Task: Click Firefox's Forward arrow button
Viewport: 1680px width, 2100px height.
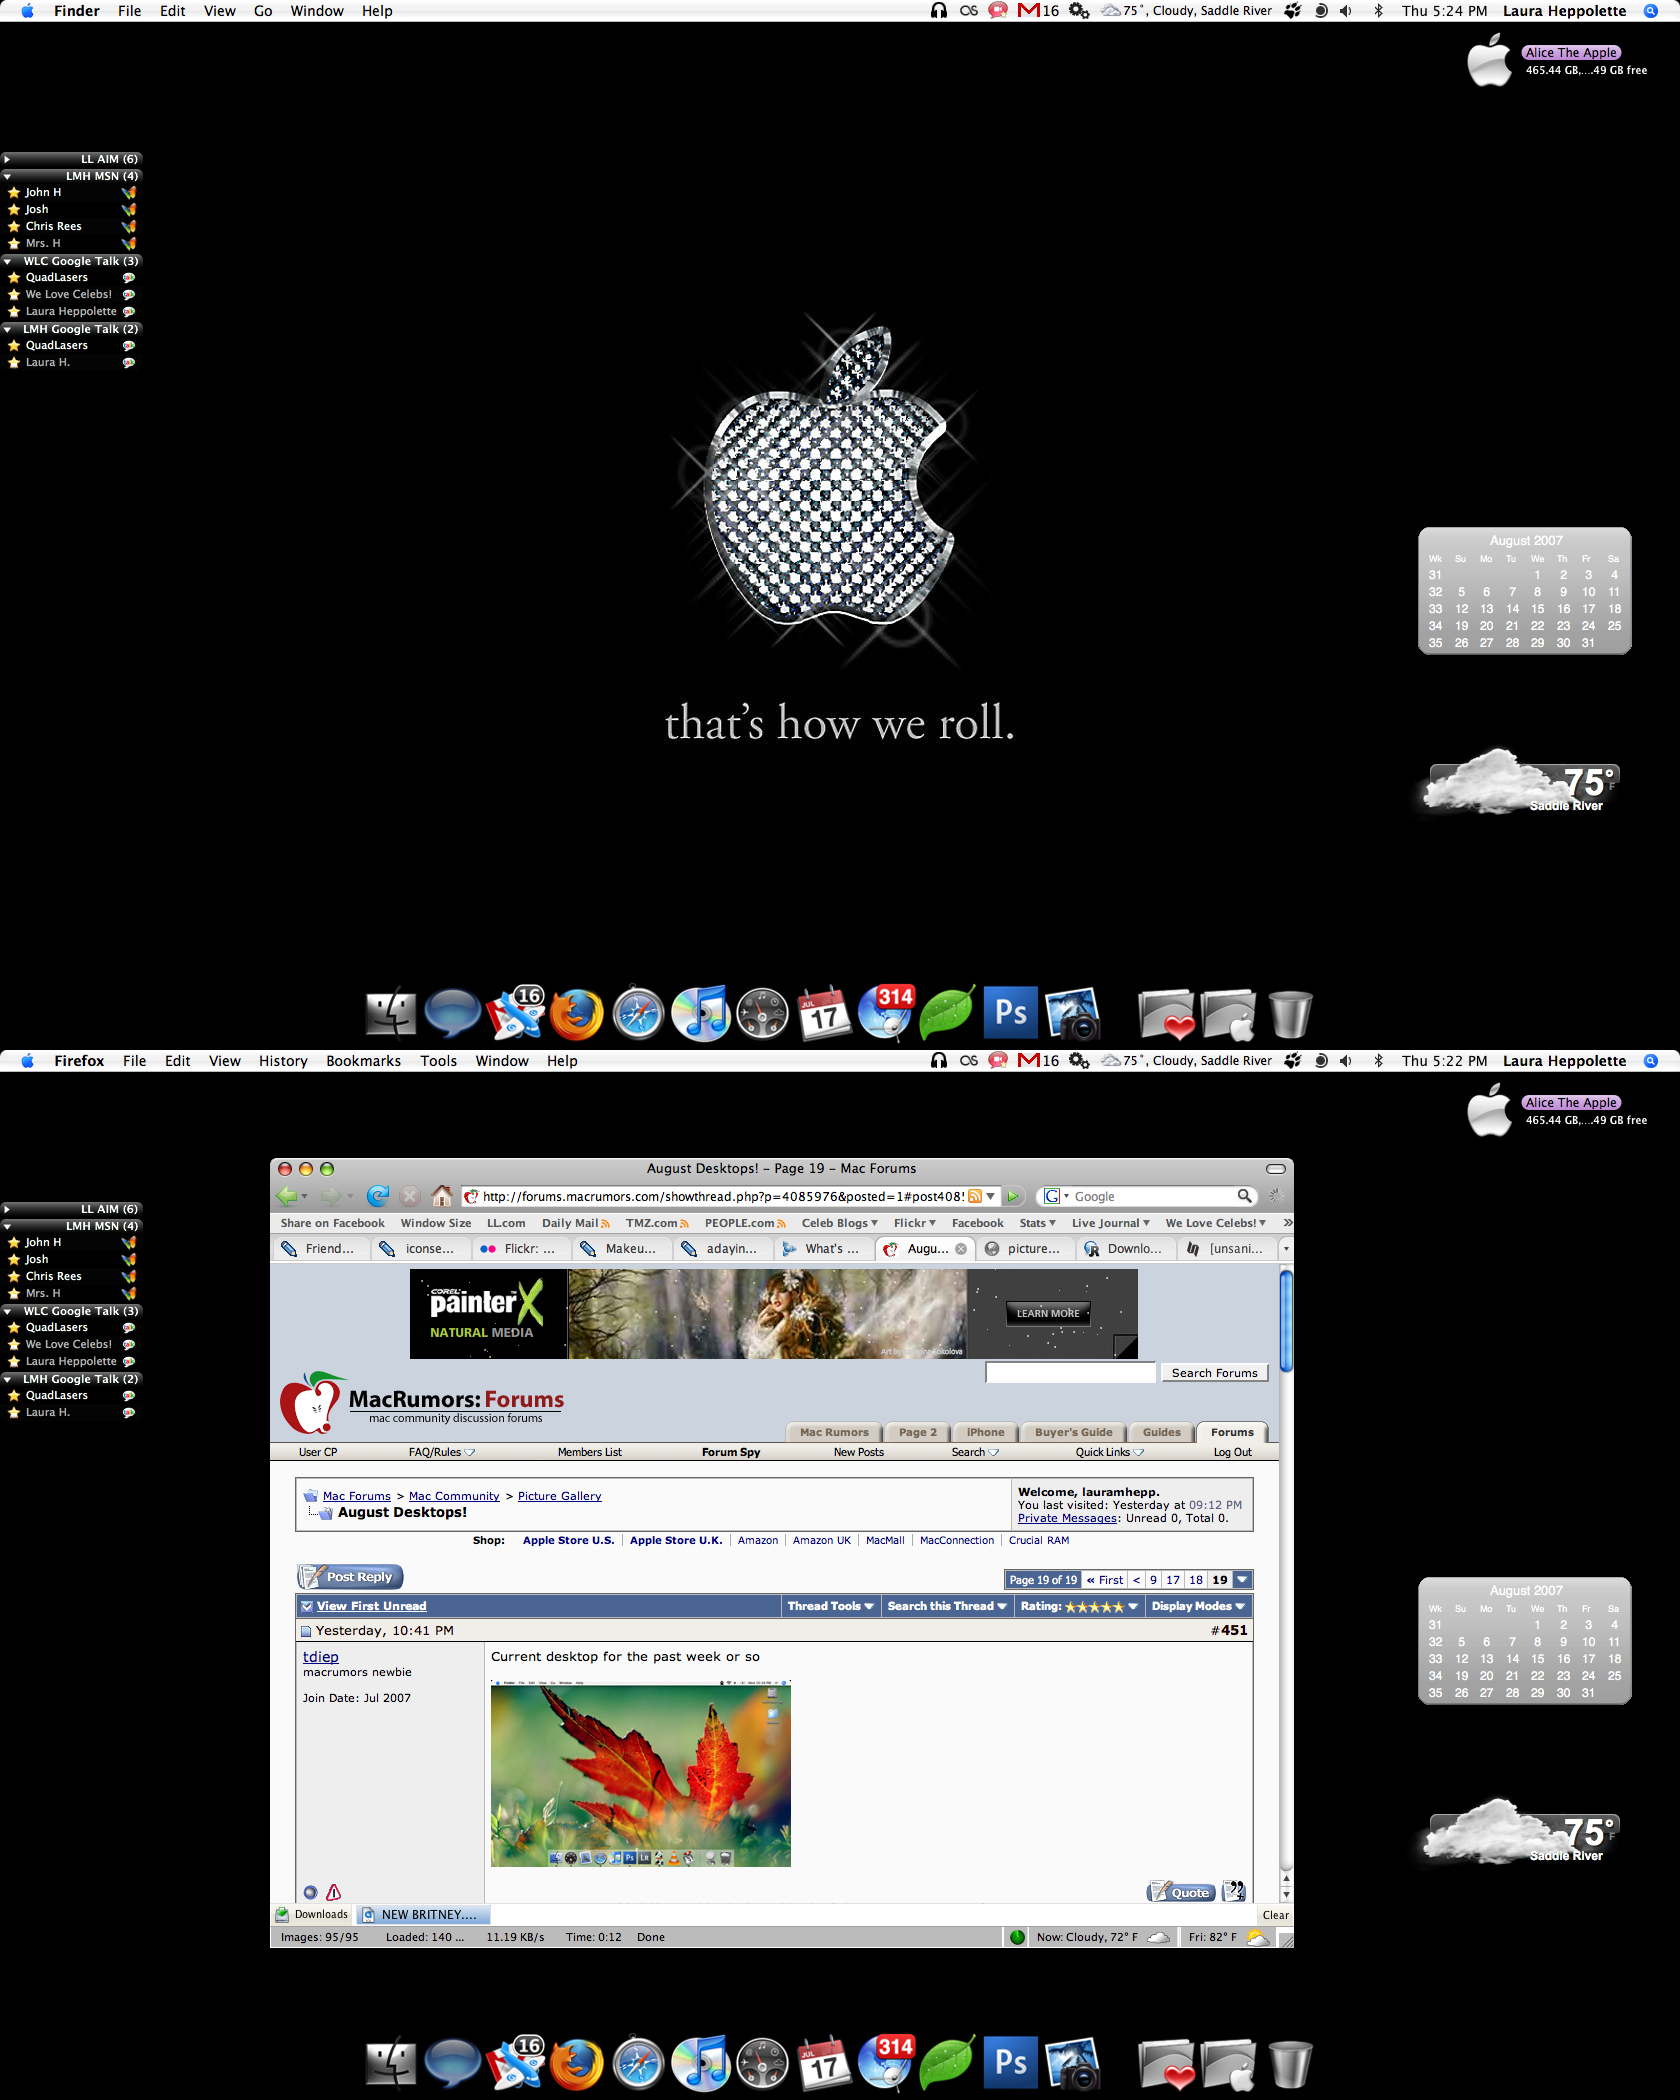Action: (331, 1196)
